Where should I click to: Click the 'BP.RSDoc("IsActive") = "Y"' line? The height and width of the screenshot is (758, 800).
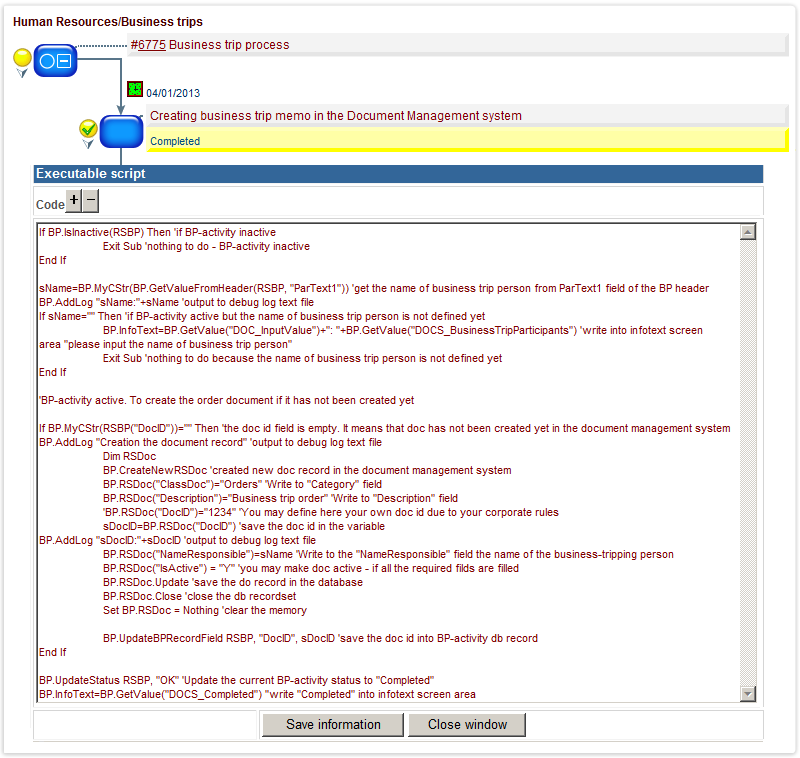click(311, 568)
